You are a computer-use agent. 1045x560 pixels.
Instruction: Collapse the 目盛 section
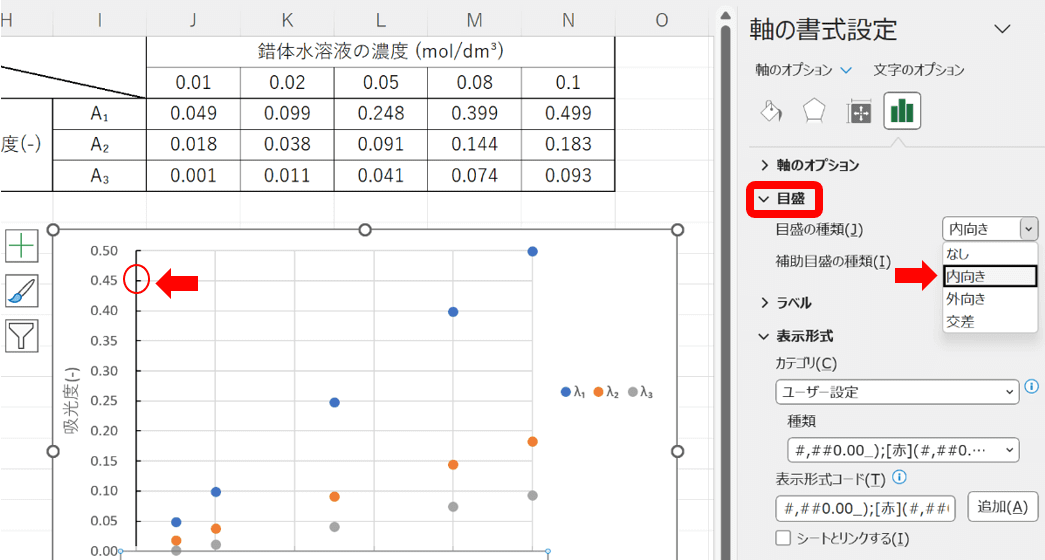[784, 199]
